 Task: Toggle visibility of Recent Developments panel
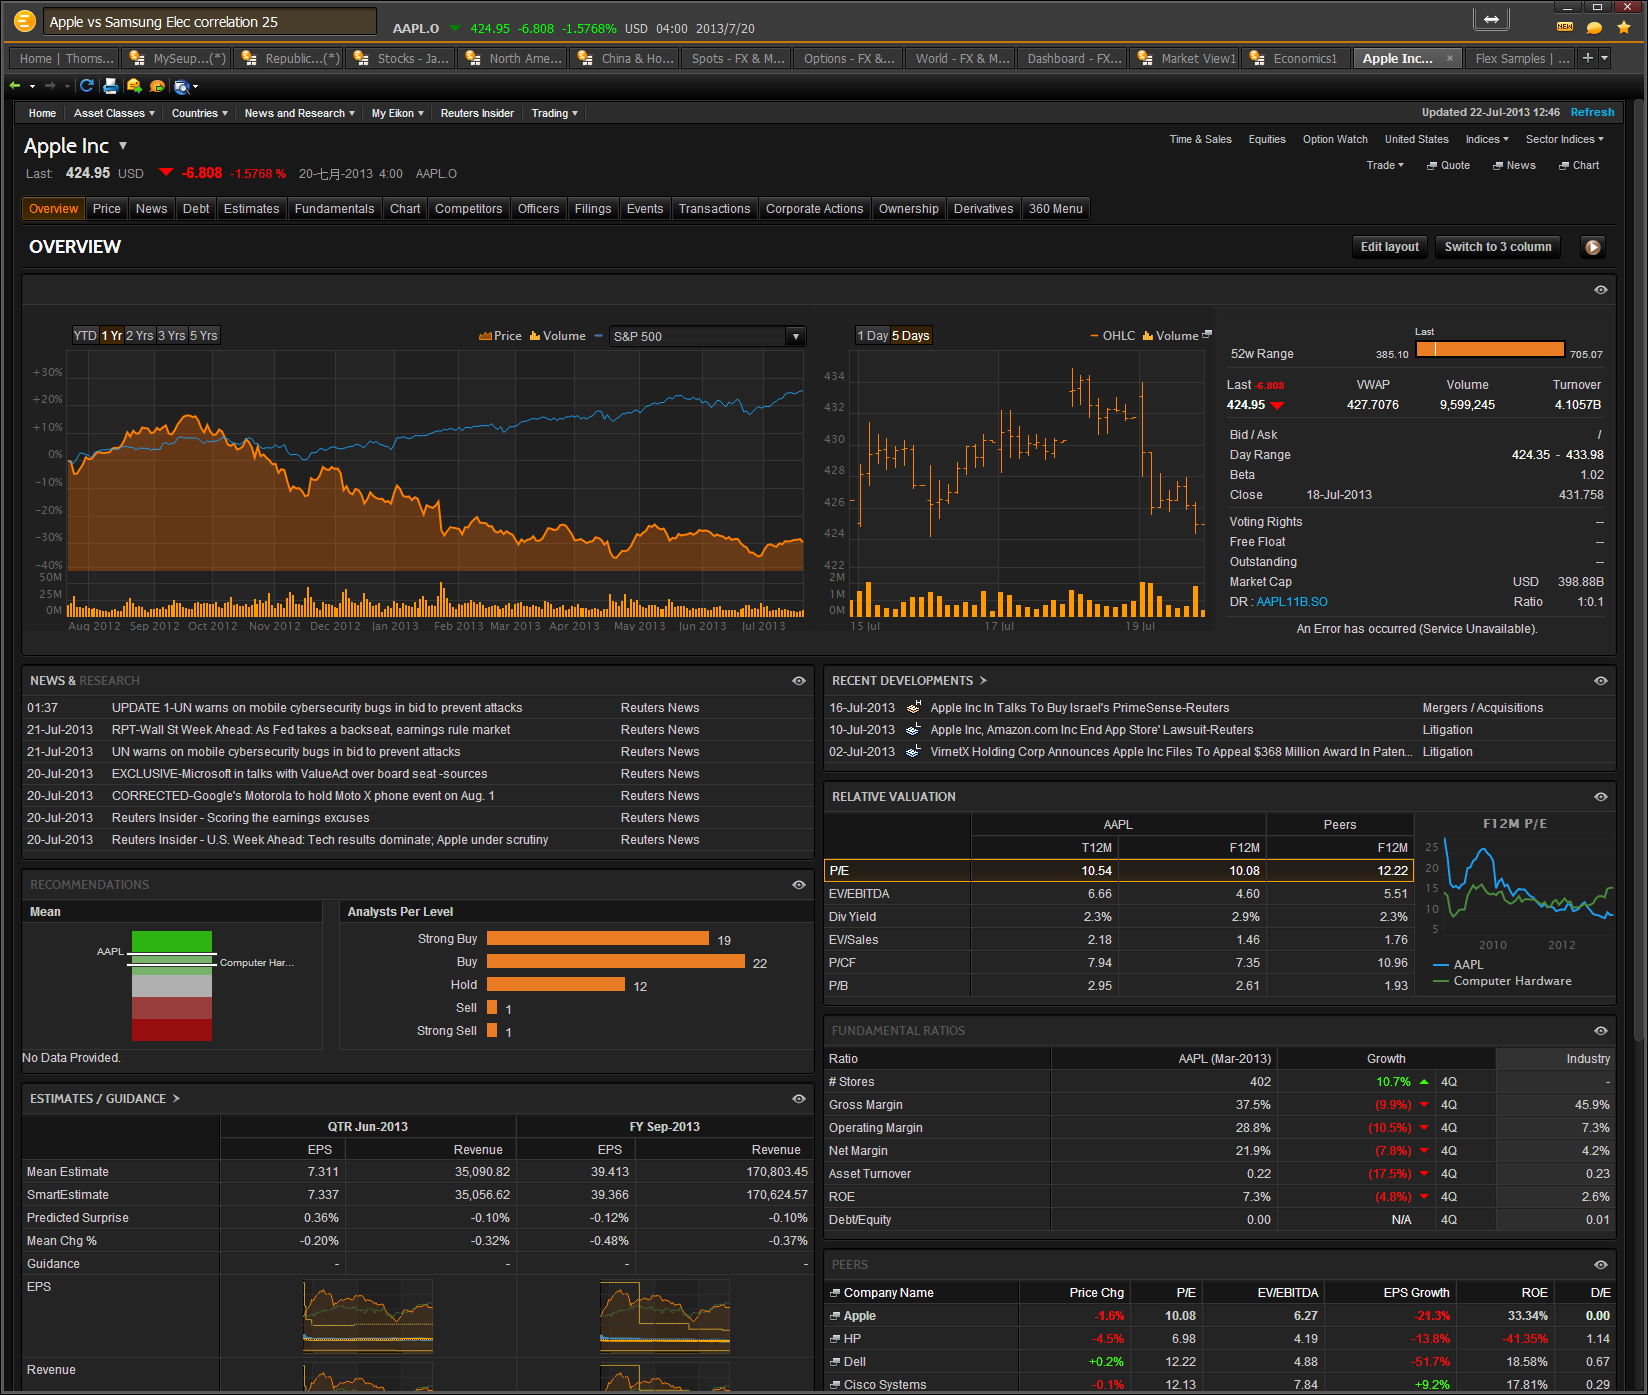pyautogui.click(x=1601, y=681)
